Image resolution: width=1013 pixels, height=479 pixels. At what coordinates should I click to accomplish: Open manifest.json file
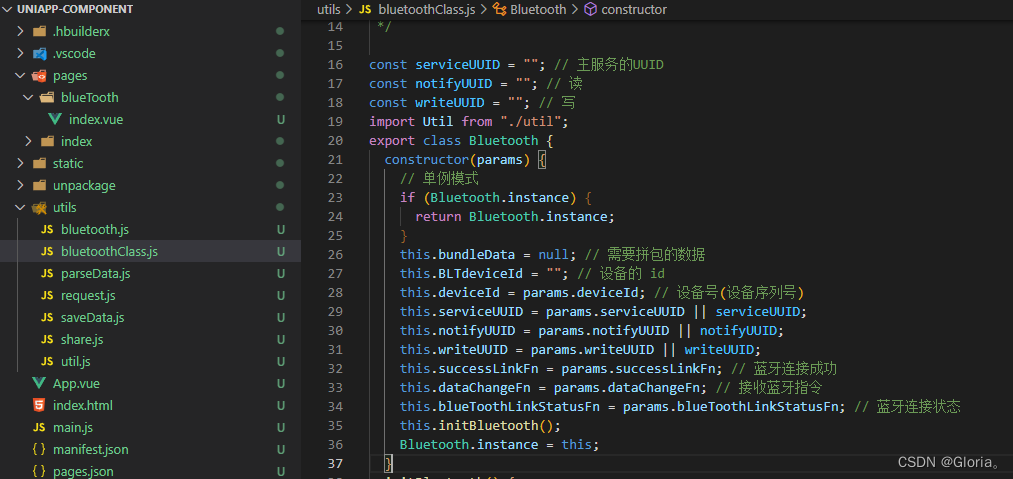point(91,449)
